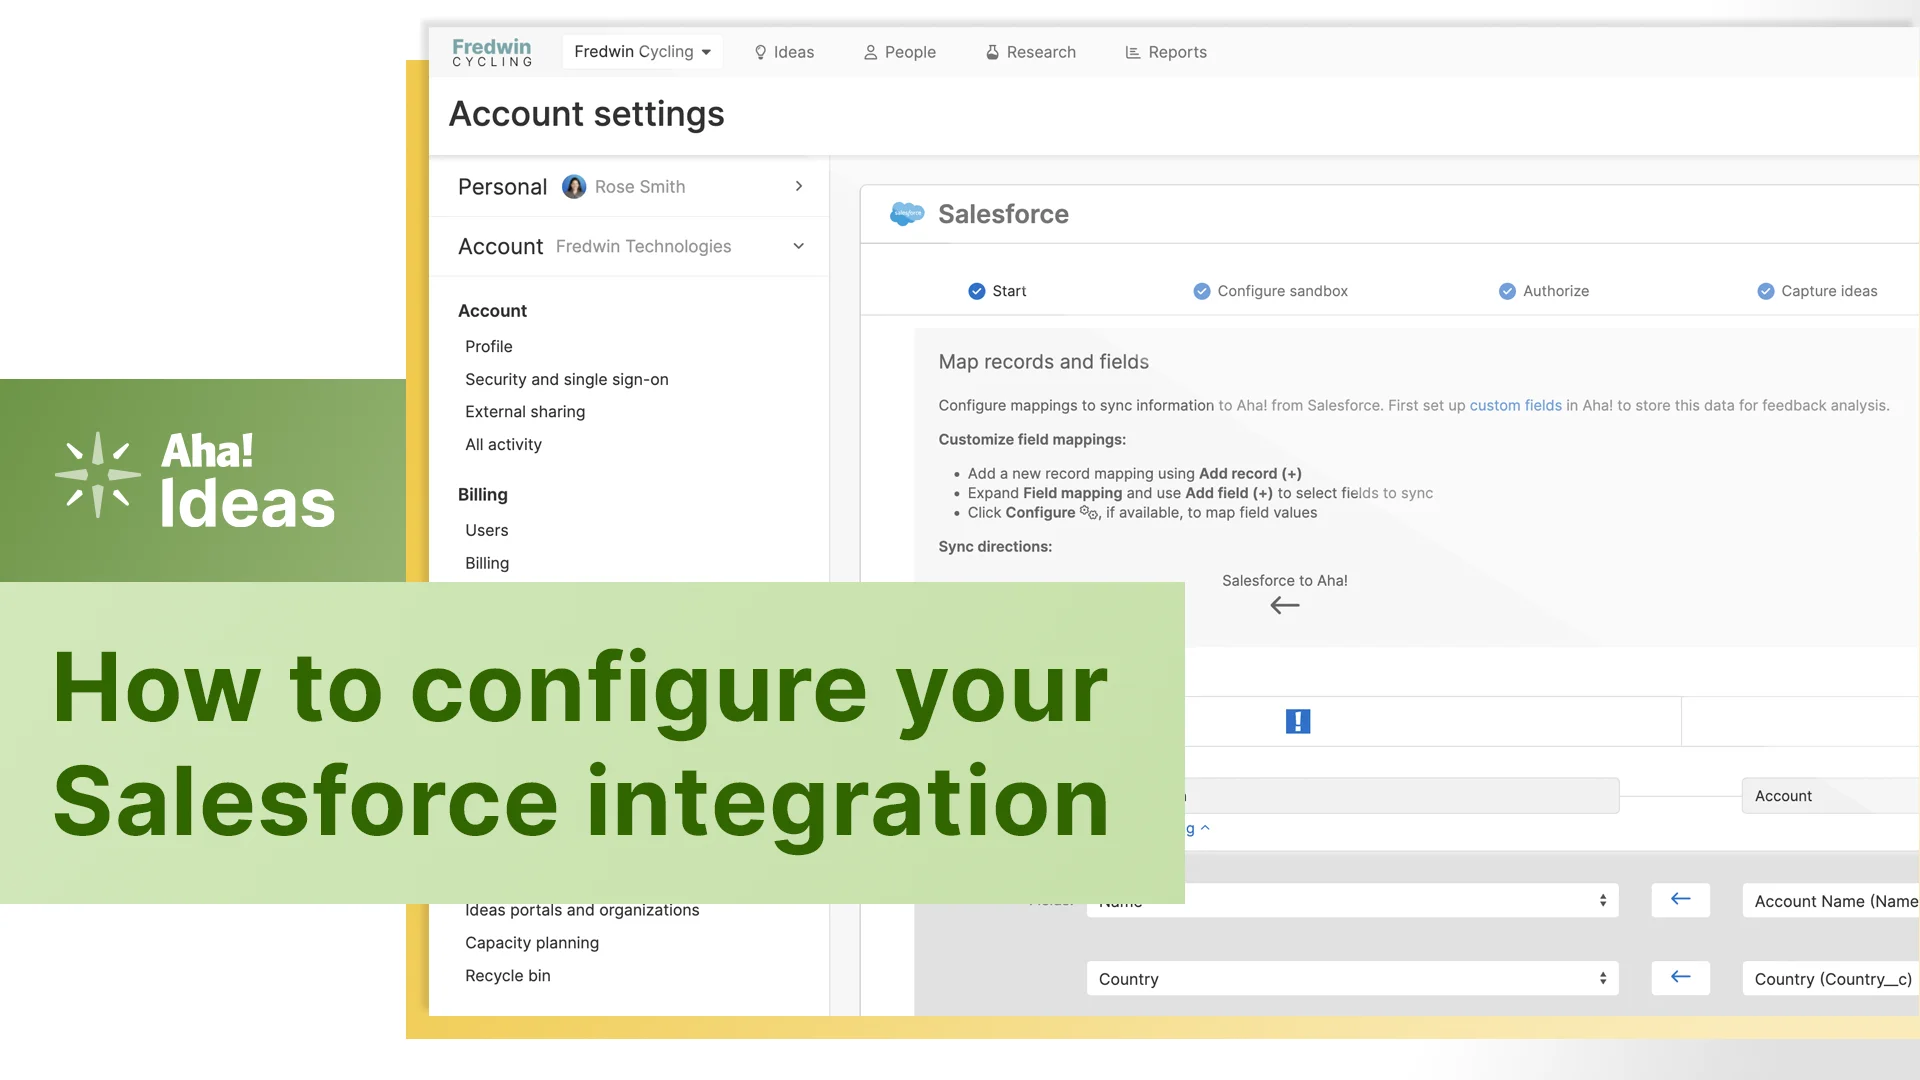
Task: Expand the Account settings dropdown
Action: 798,245
